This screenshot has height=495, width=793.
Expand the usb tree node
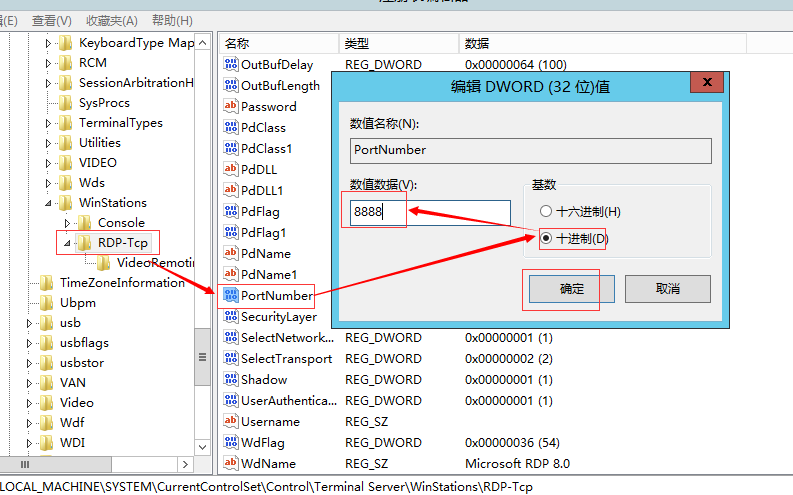(x=29, y=324)
